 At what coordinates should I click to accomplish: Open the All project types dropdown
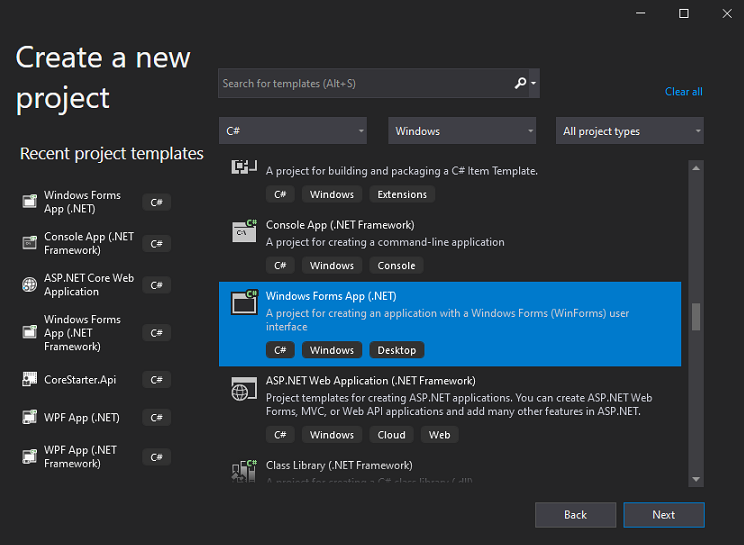630,131
